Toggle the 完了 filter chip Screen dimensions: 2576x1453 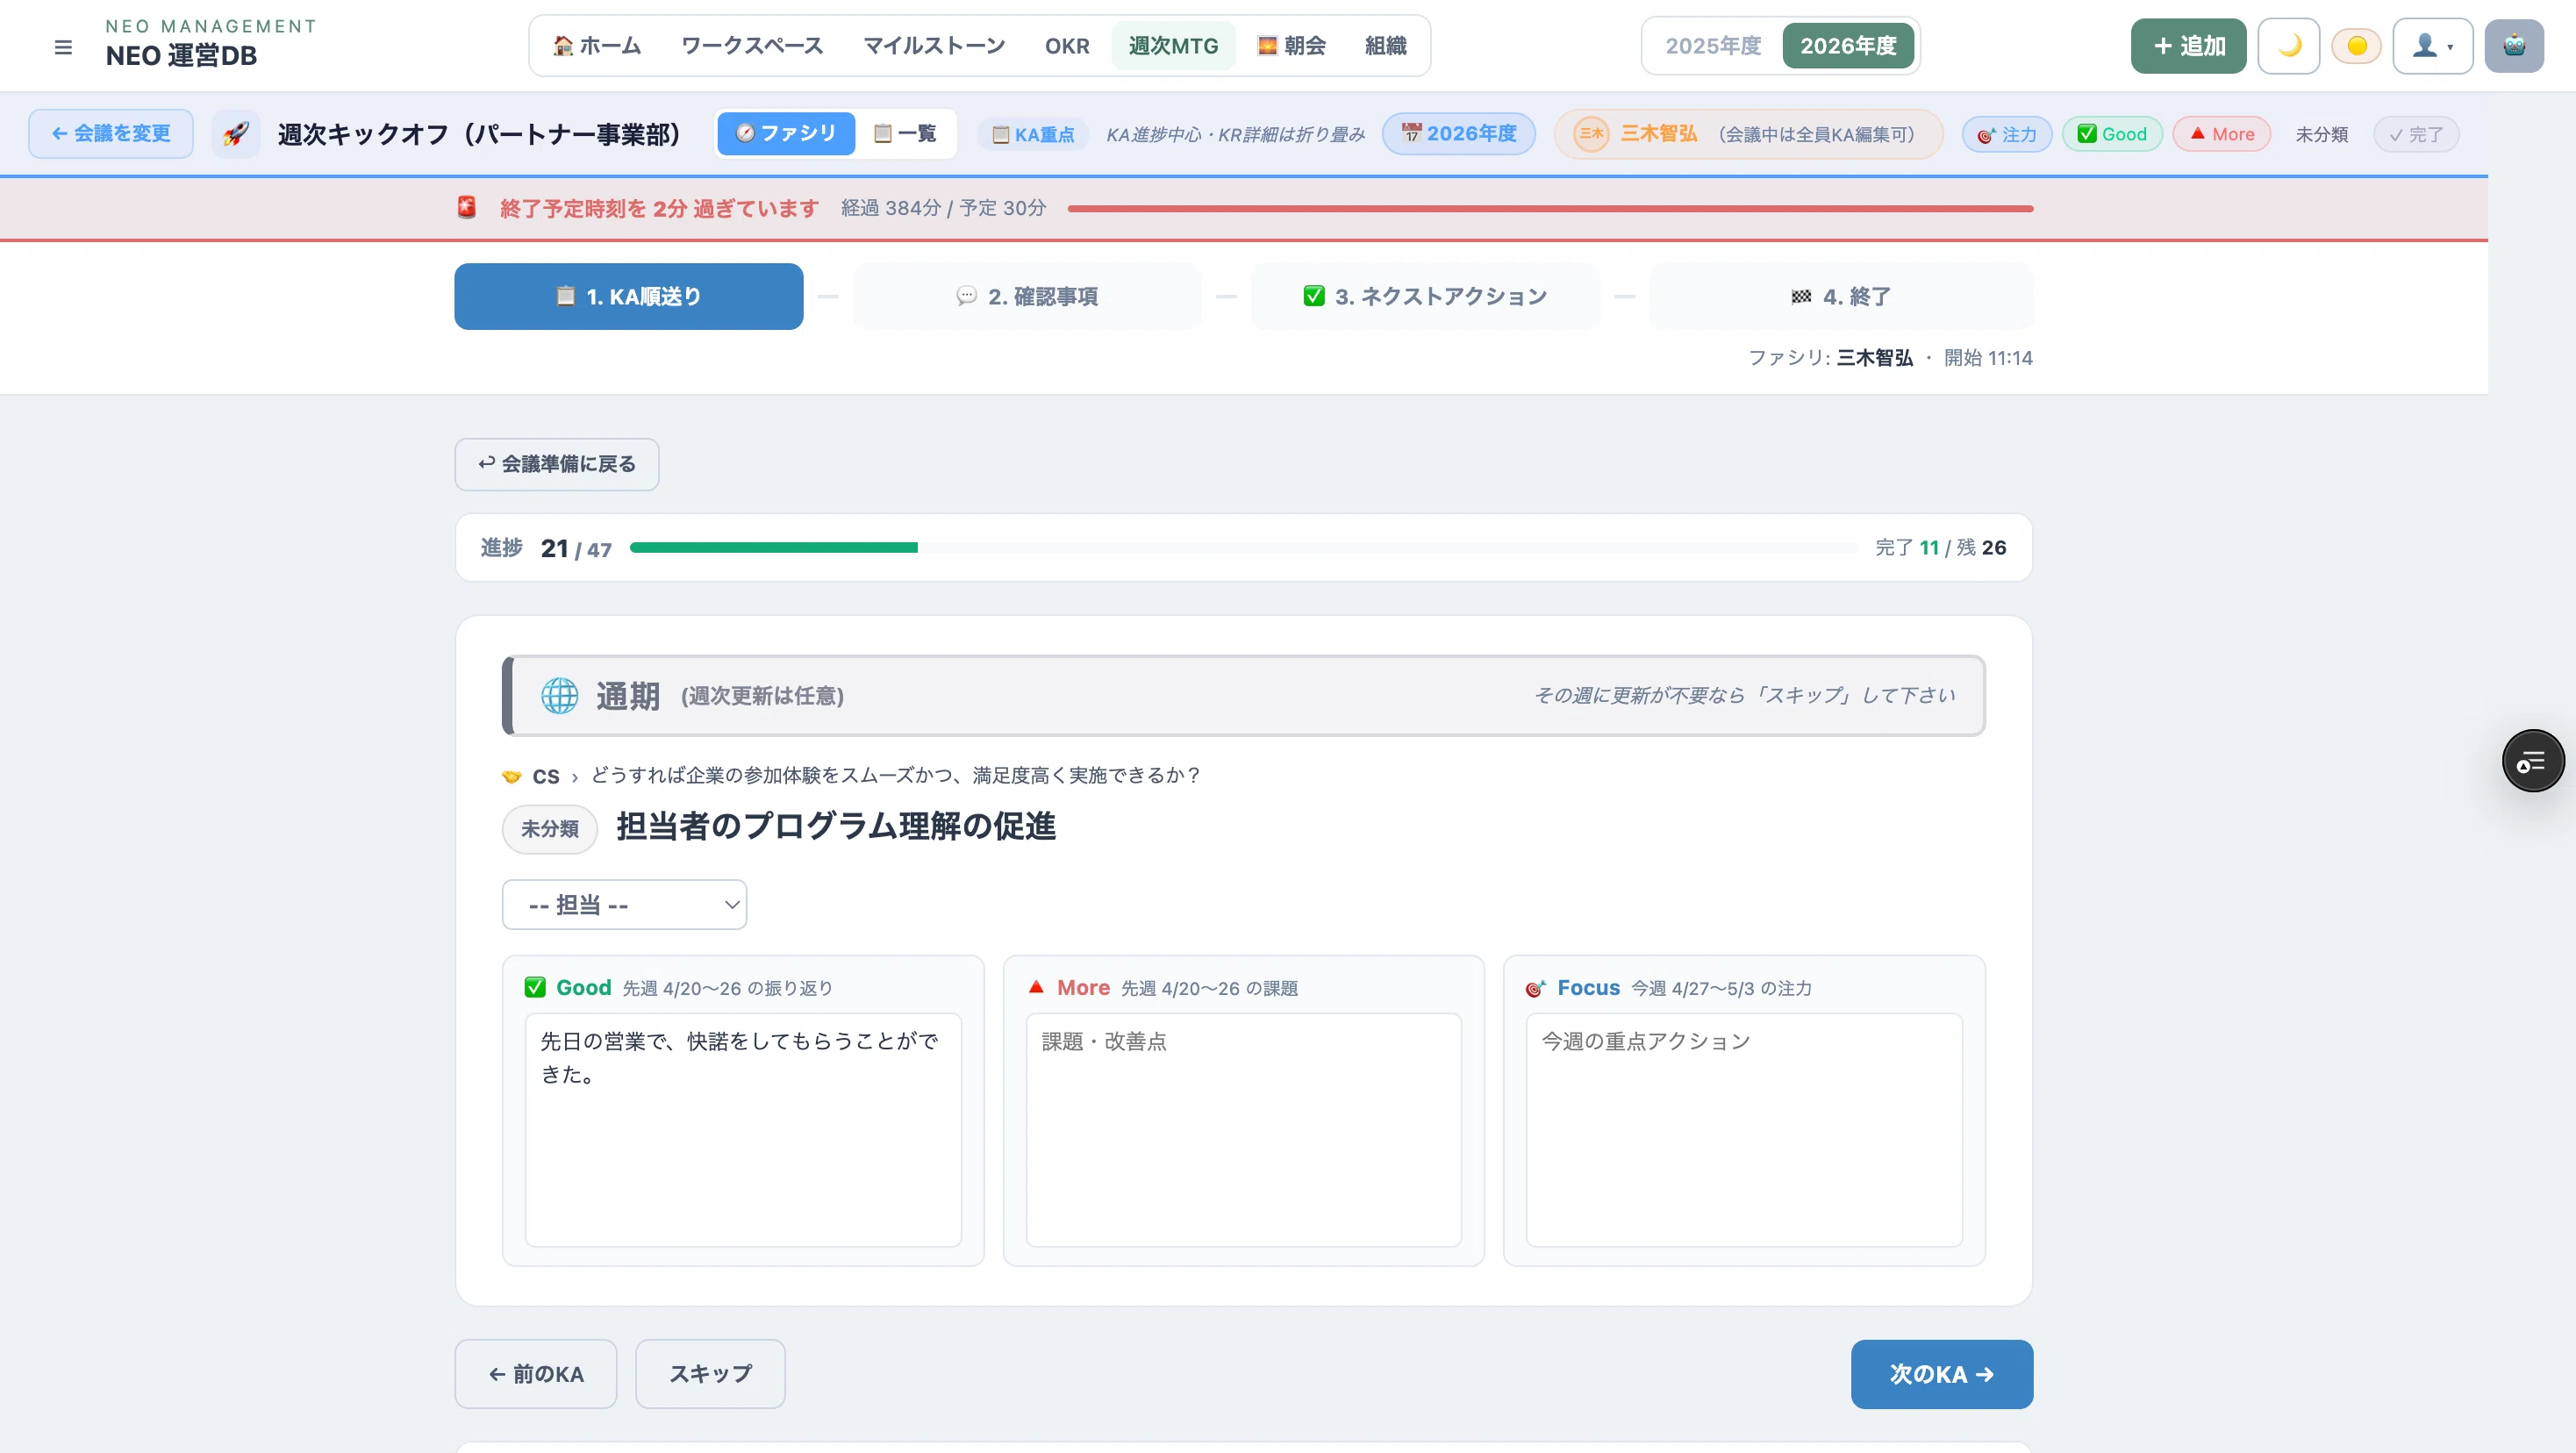click(x=2416, y=134)
